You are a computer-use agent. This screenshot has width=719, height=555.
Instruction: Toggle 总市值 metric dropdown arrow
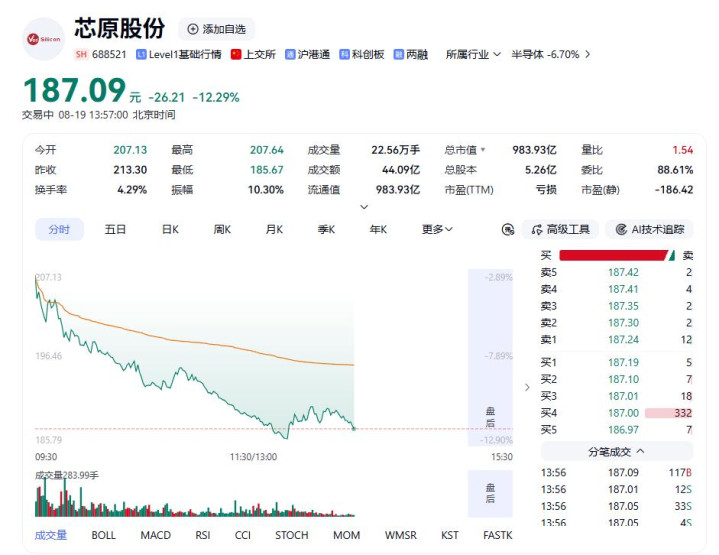(483, 150)
